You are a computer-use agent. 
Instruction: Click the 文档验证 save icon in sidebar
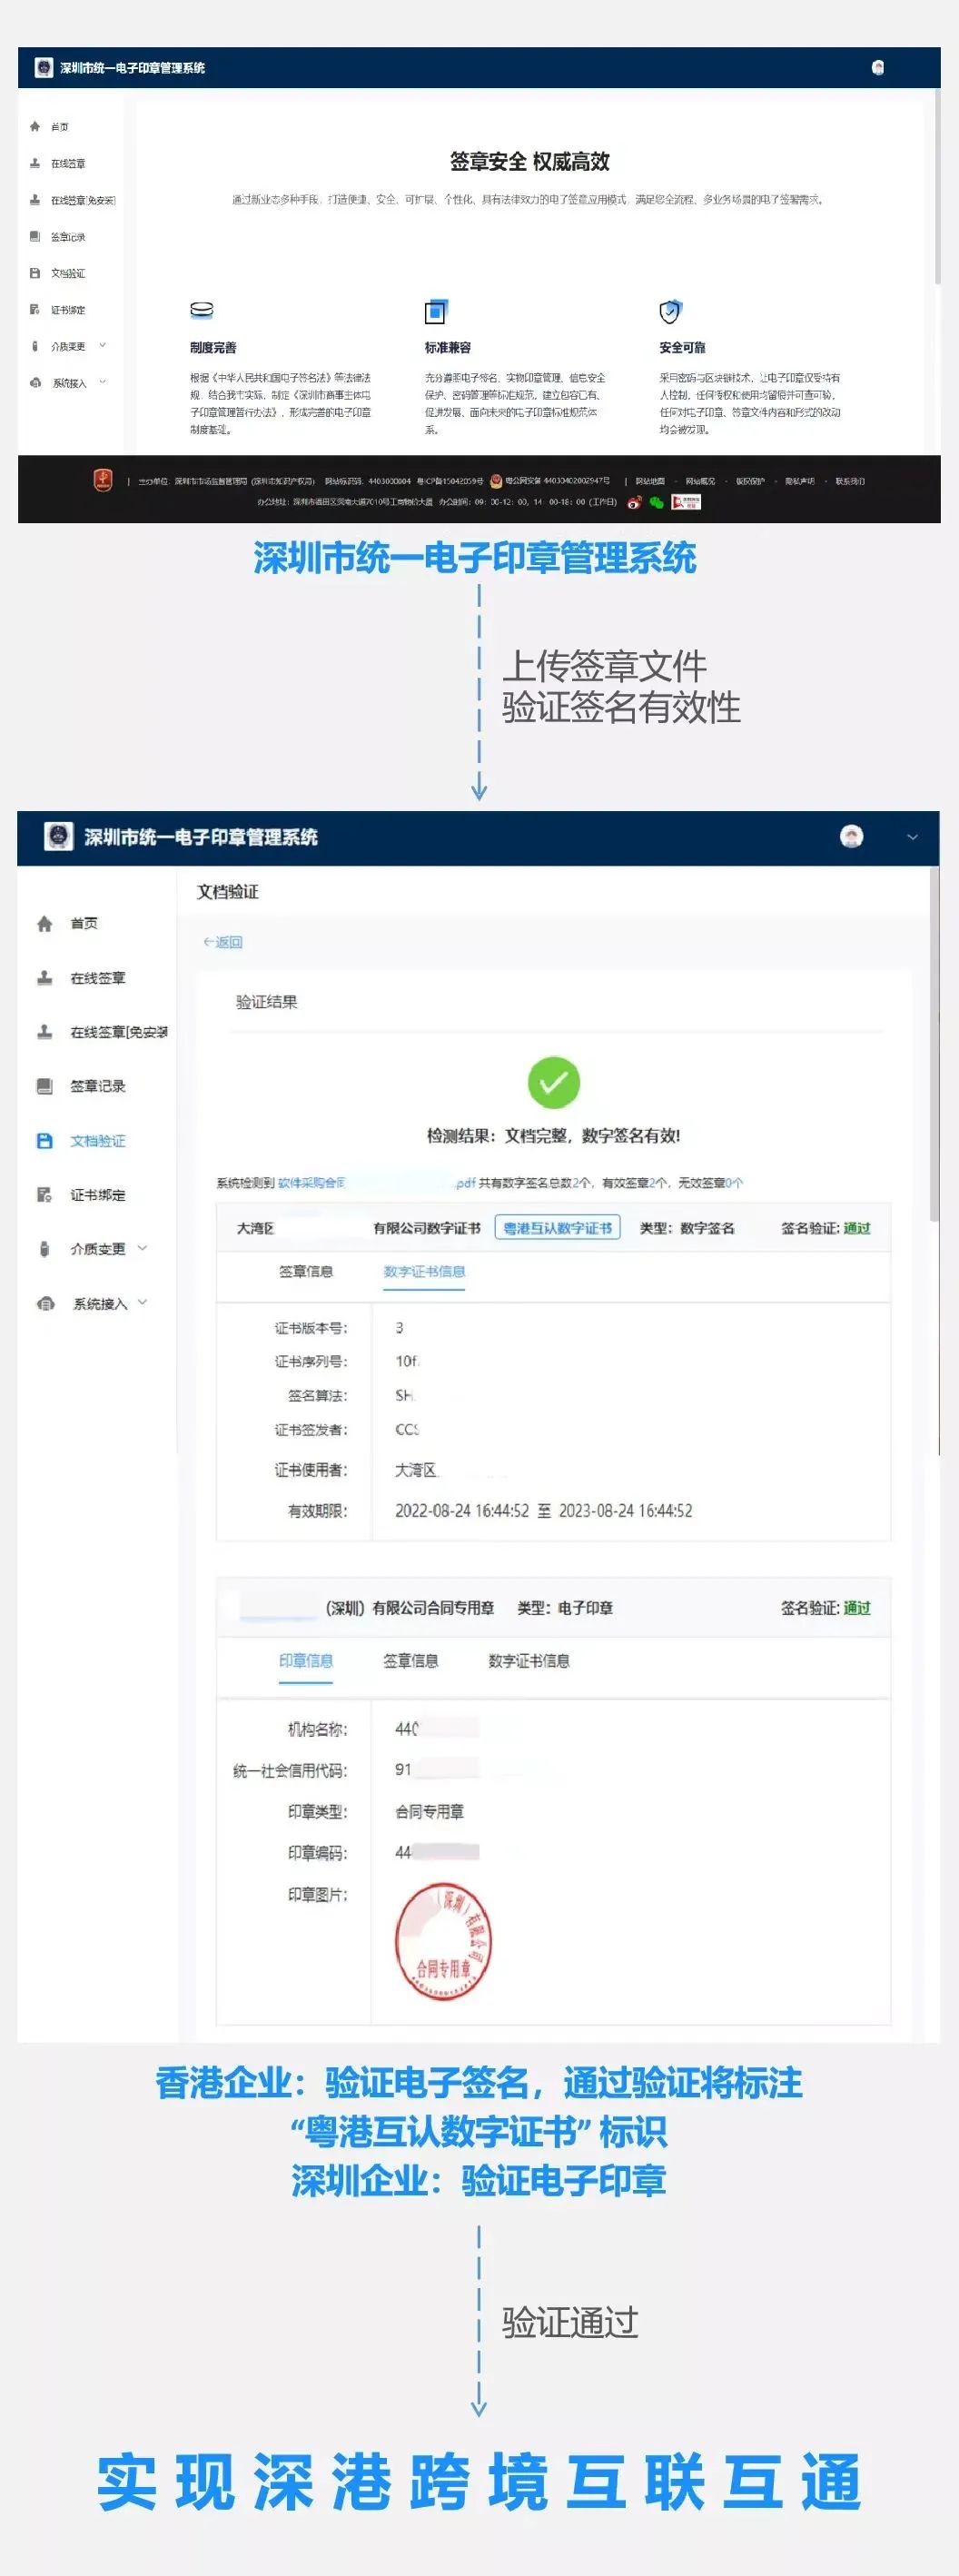[x=44, y=1141]
